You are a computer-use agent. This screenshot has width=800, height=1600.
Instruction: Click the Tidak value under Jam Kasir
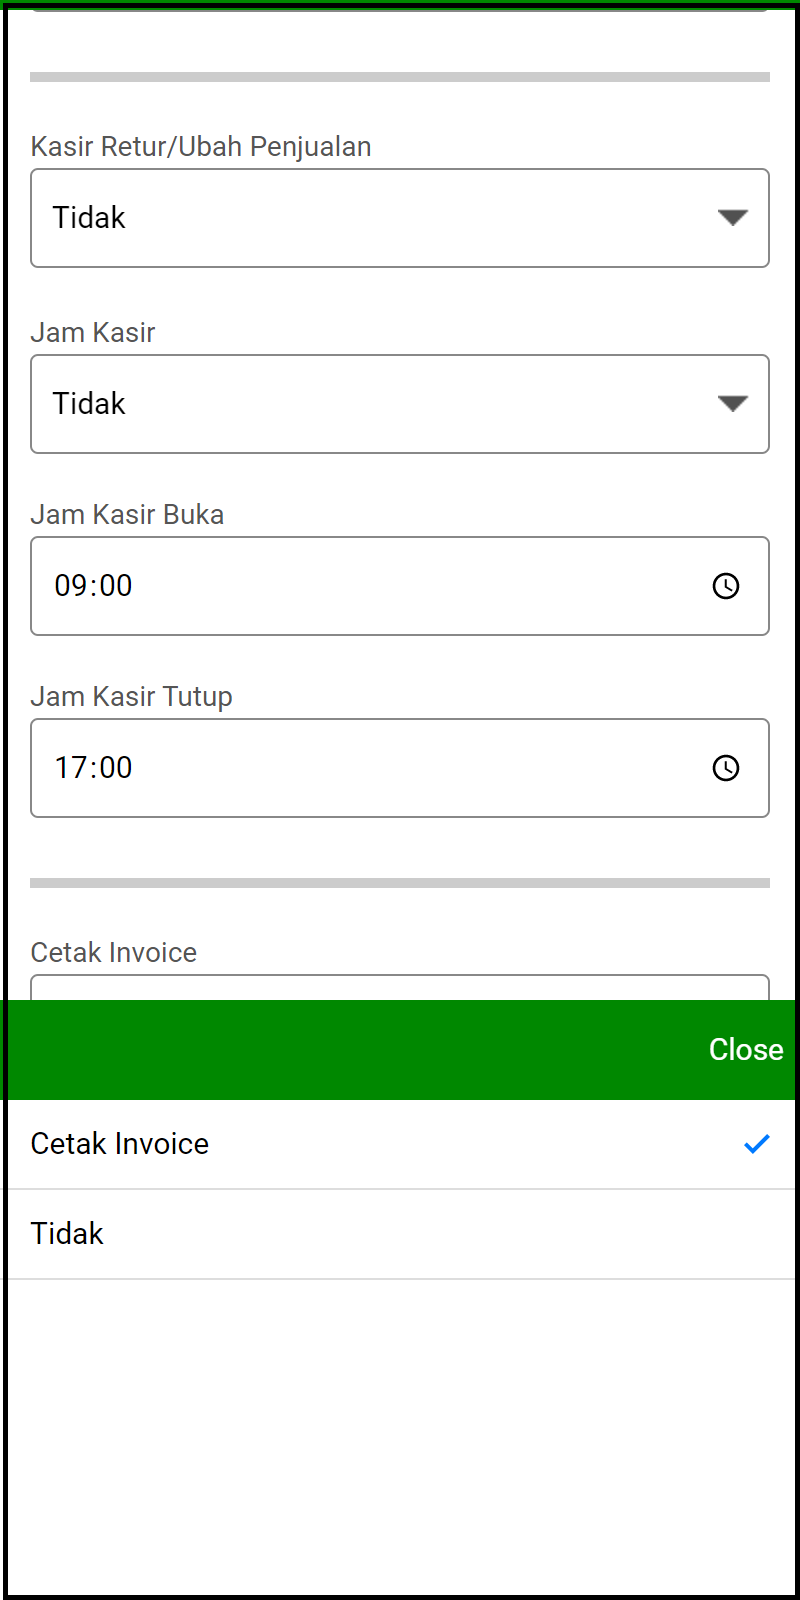pyautogui.click(x=89, y=404)
